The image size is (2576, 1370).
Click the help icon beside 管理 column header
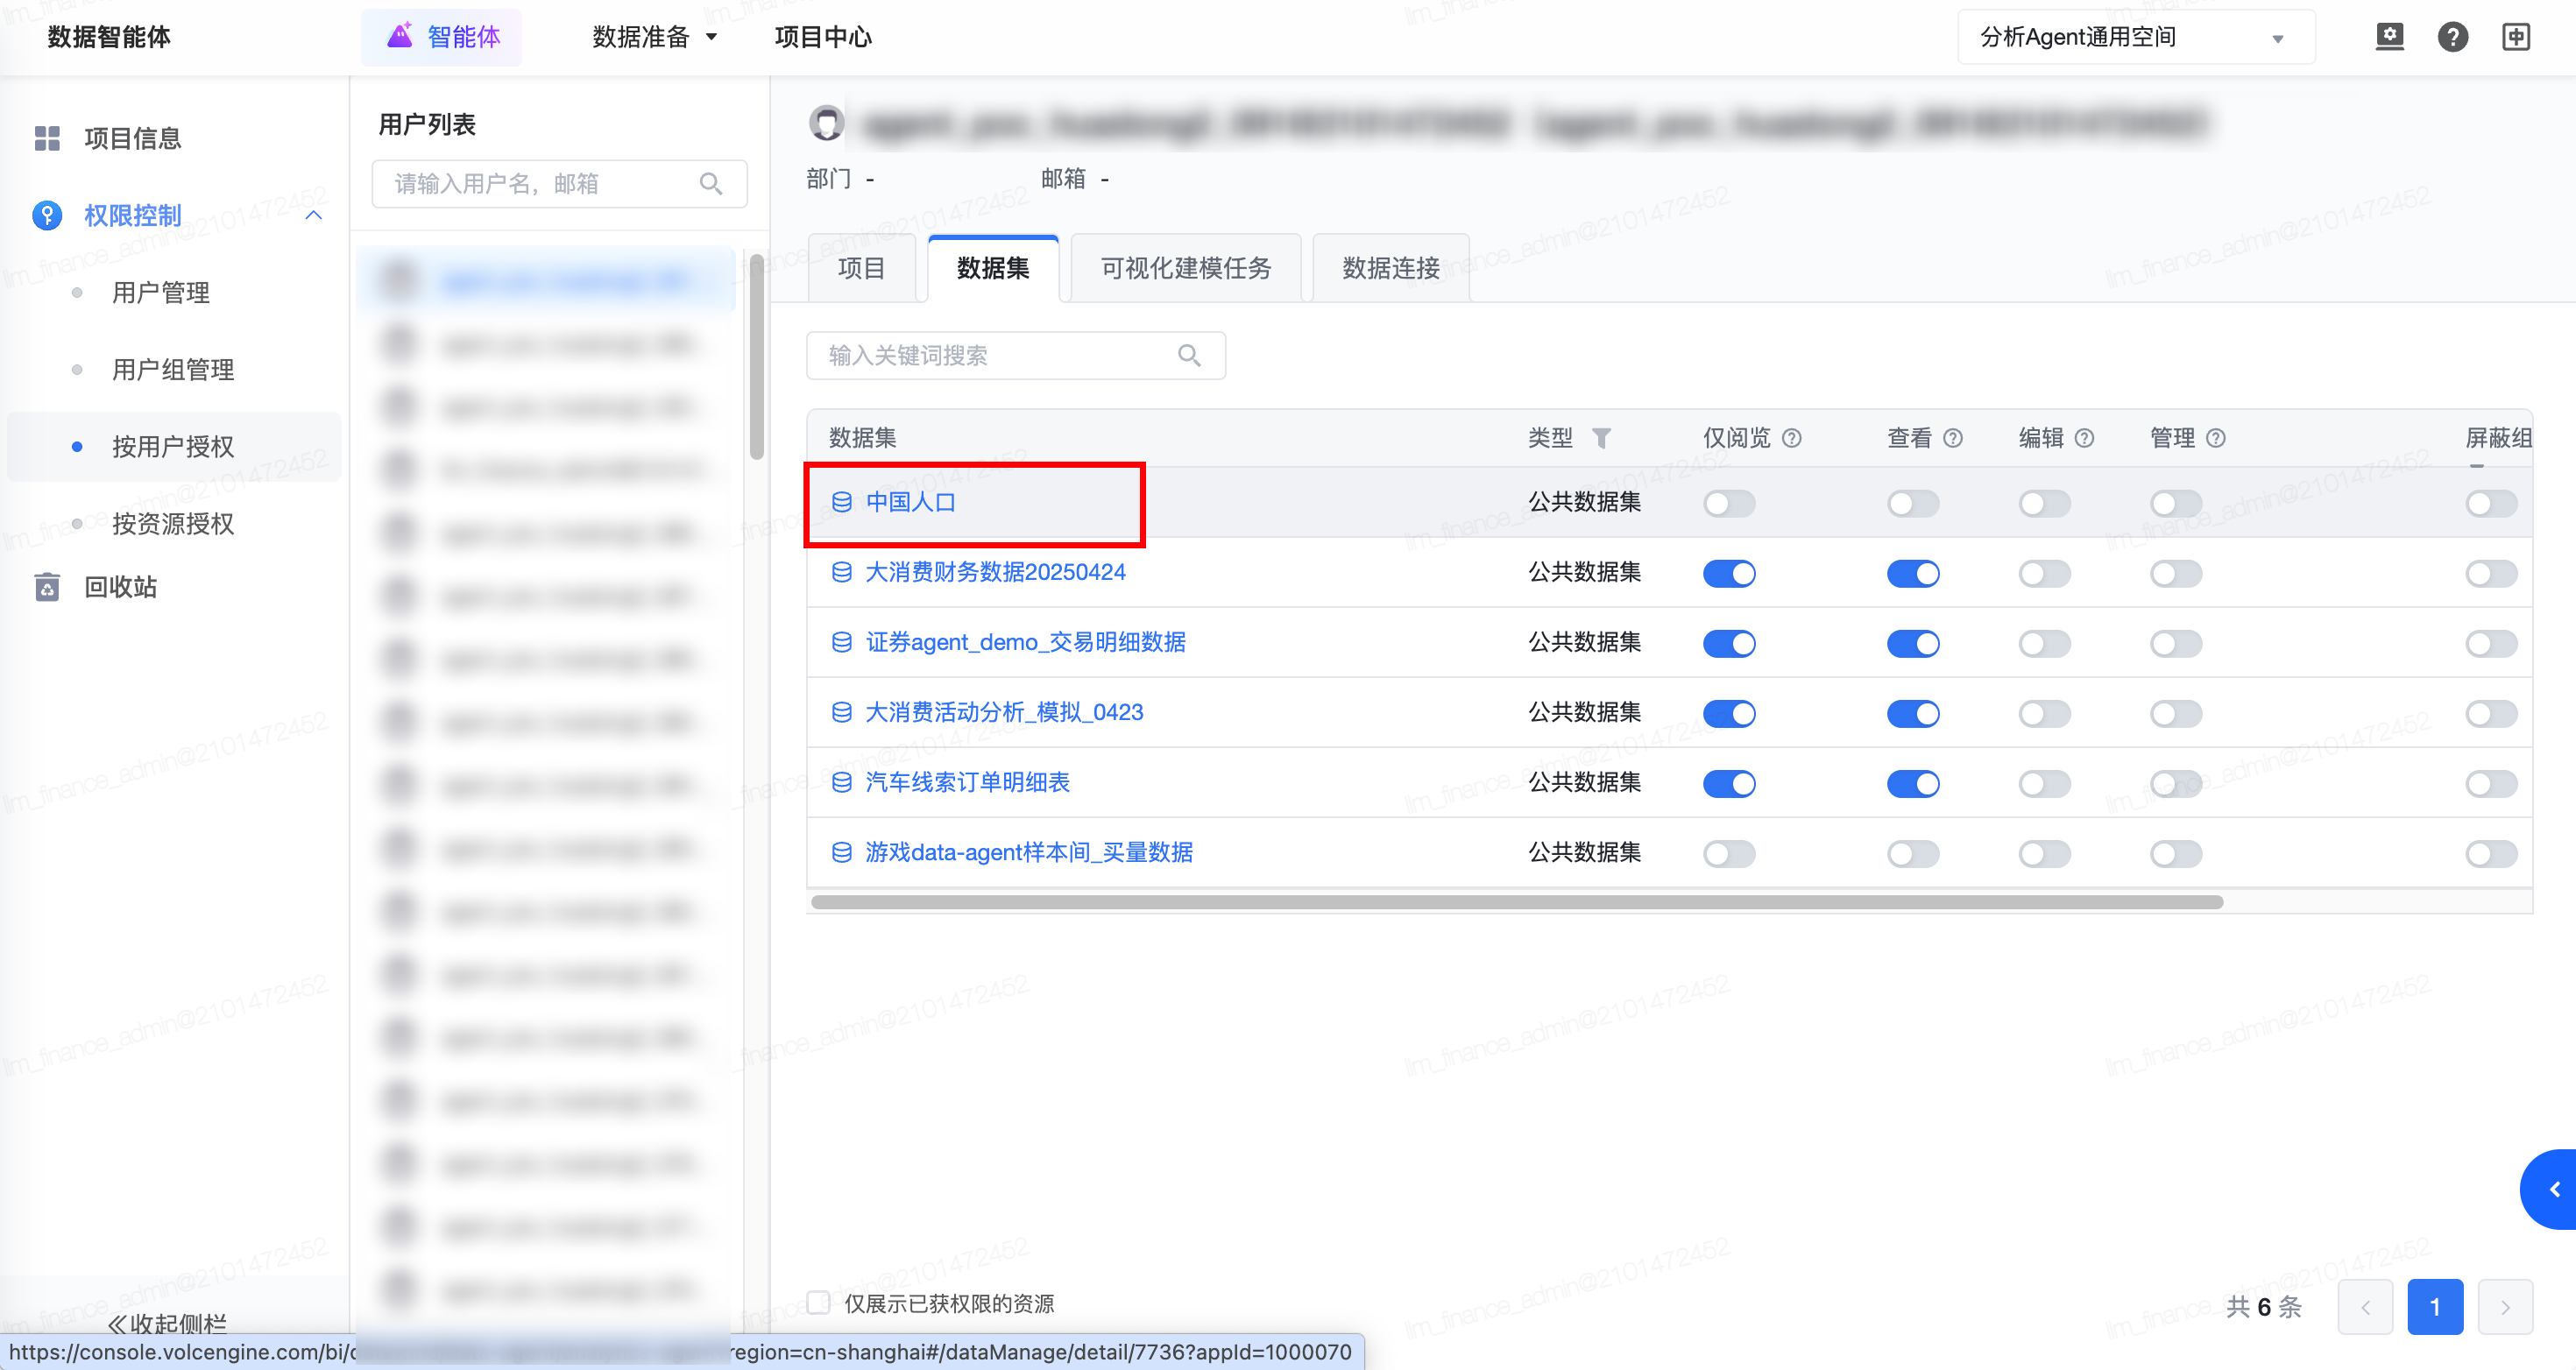(2216, 438)
